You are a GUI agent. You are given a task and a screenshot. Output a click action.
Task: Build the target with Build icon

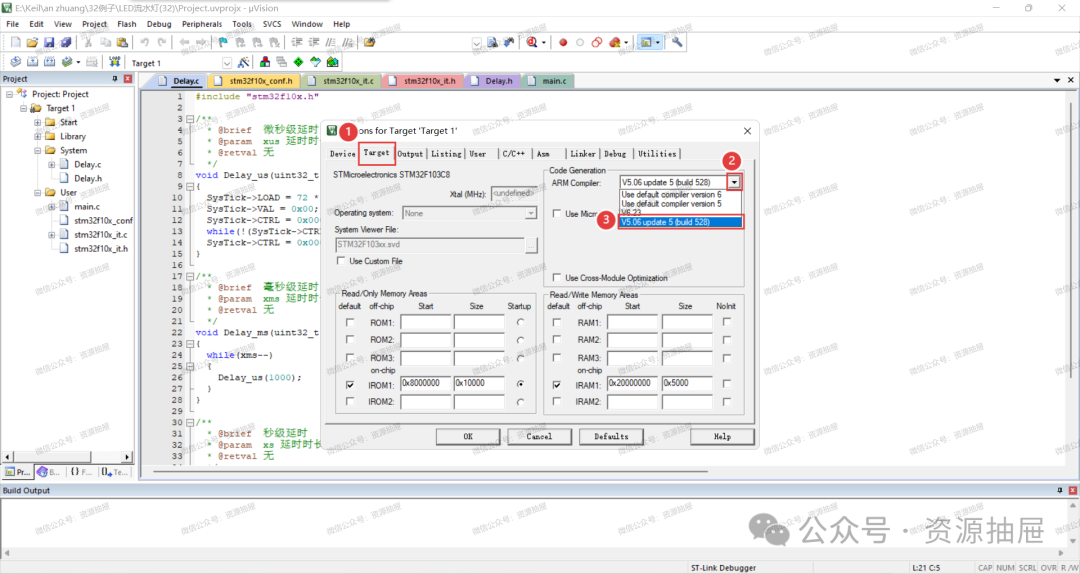32,62
